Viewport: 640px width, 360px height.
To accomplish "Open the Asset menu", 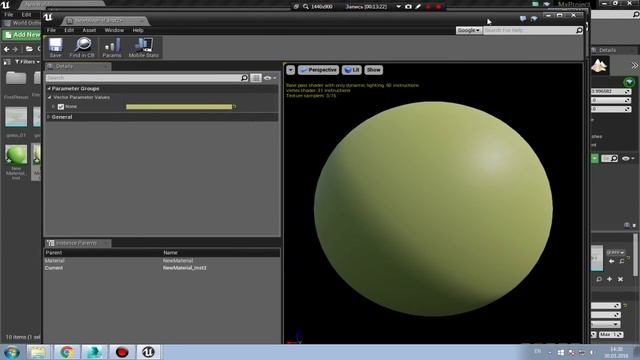I will pos(89,30).
